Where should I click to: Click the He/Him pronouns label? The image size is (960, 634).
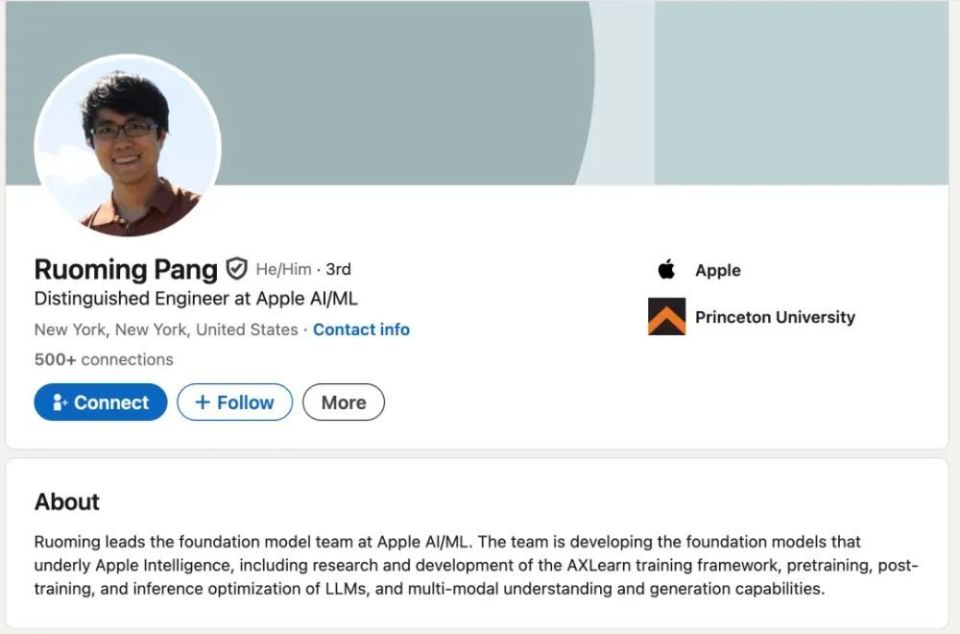pyautogui.click(x=283, y=269)
